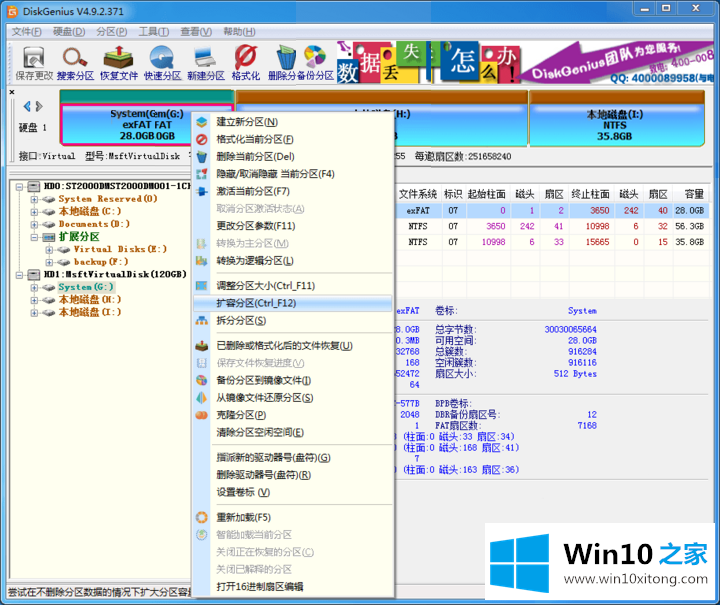The width and height of the screenshot is (720, 605).
Task: Collapse the 扩展分区 tree node
Action: click(34, 237)
